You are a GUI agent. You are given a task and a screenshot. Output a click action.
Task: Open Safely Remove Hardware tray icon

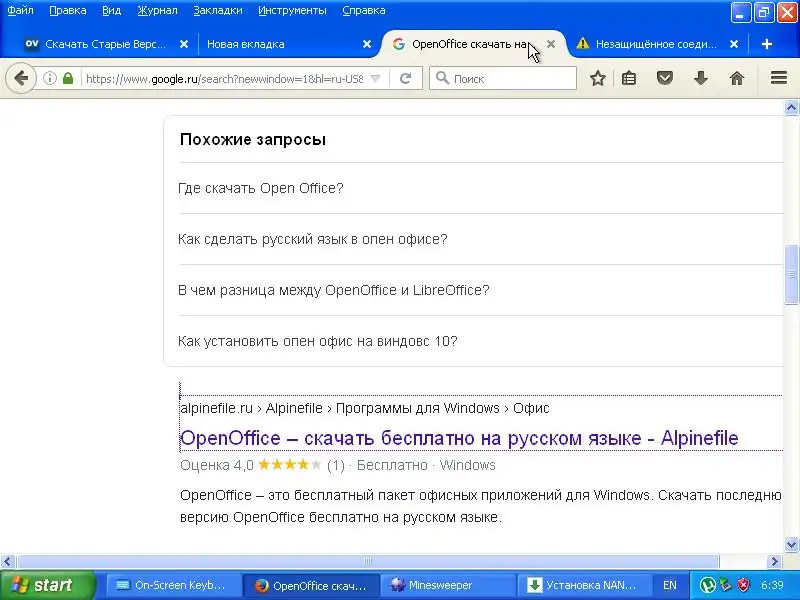pos(726,585)
